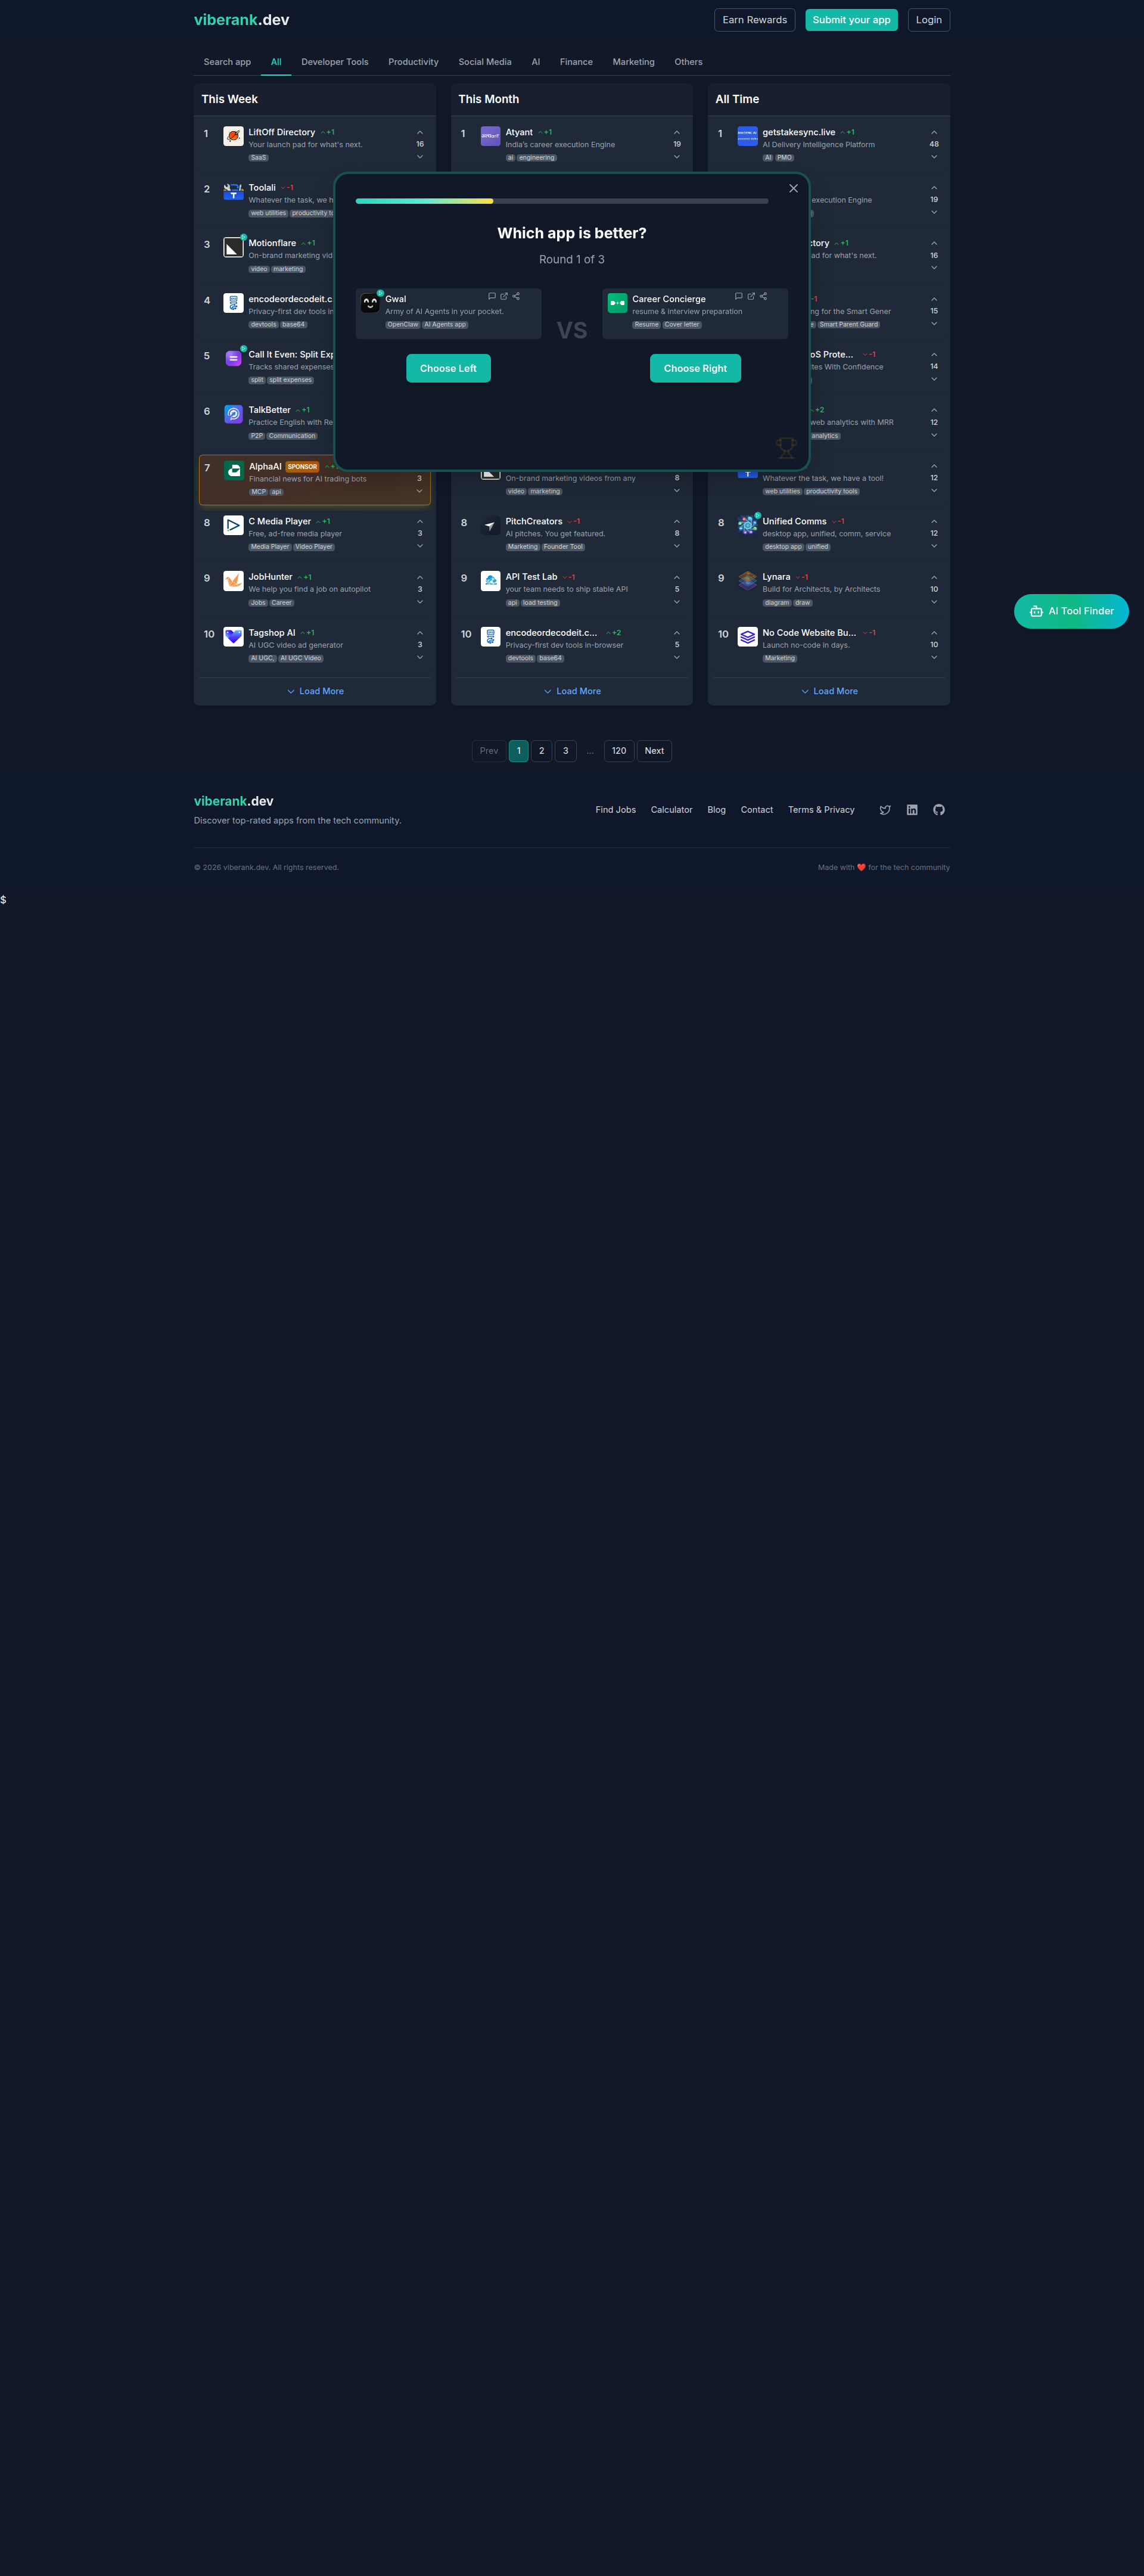Click Submit your app button

pos(851,20)
